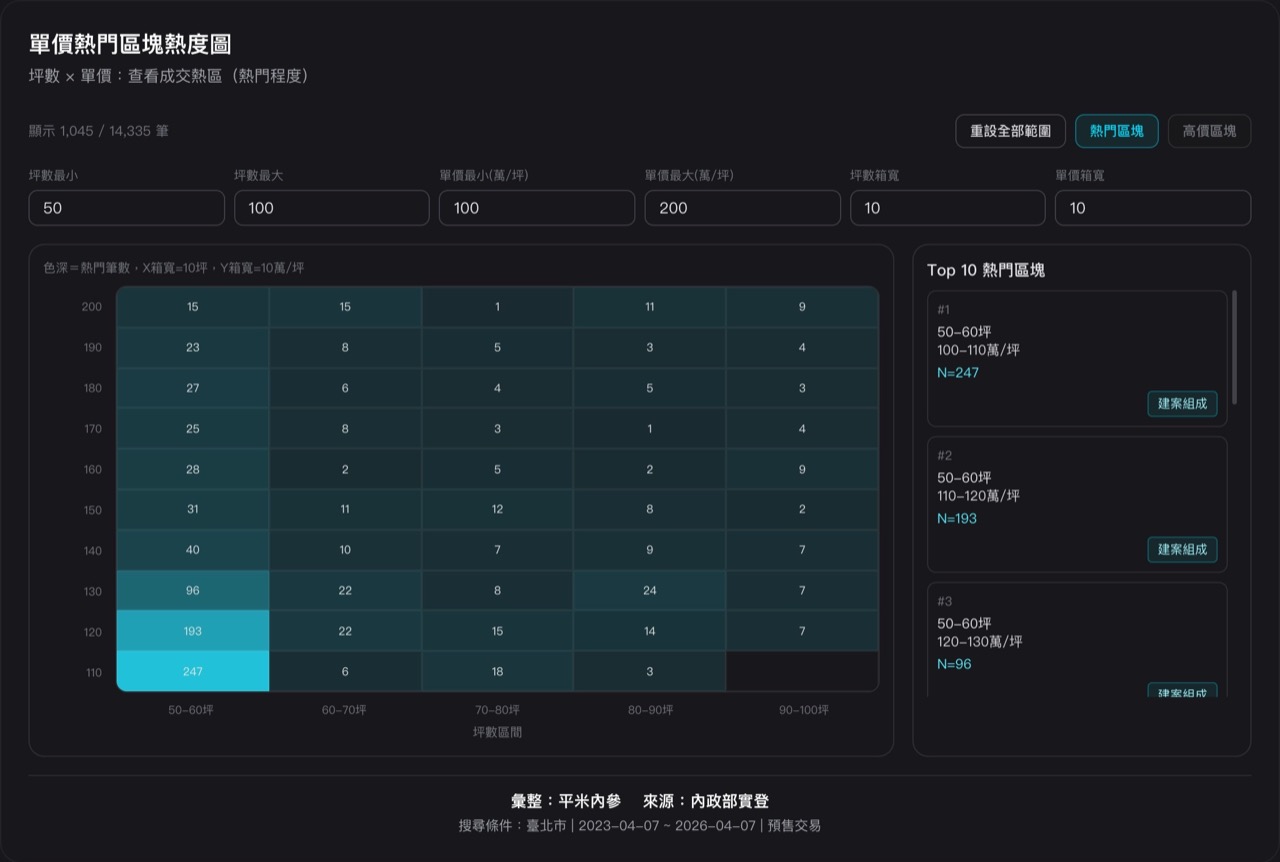Toggle the 熱門區塊 view mode
This screenshot has height=862, width=1280.
(1116, 131)
